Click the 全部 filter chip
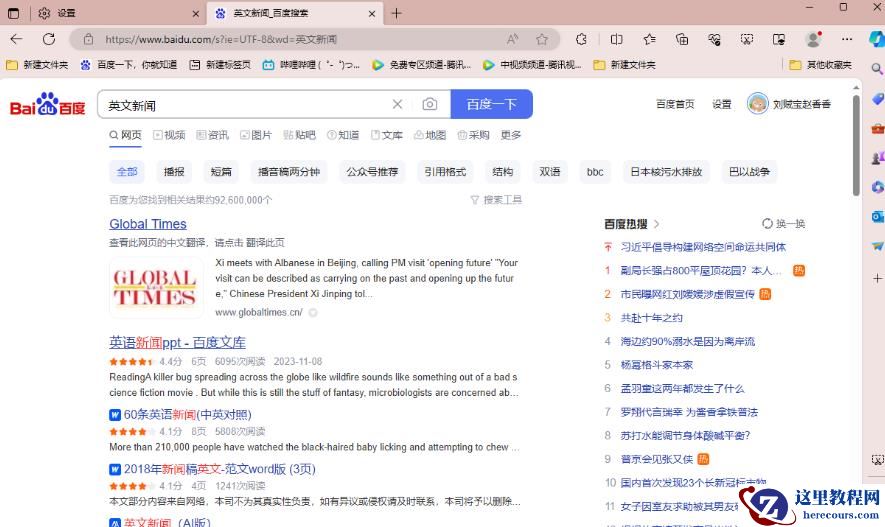The height and width of the screenshot is (527, 885). (127, 172)
